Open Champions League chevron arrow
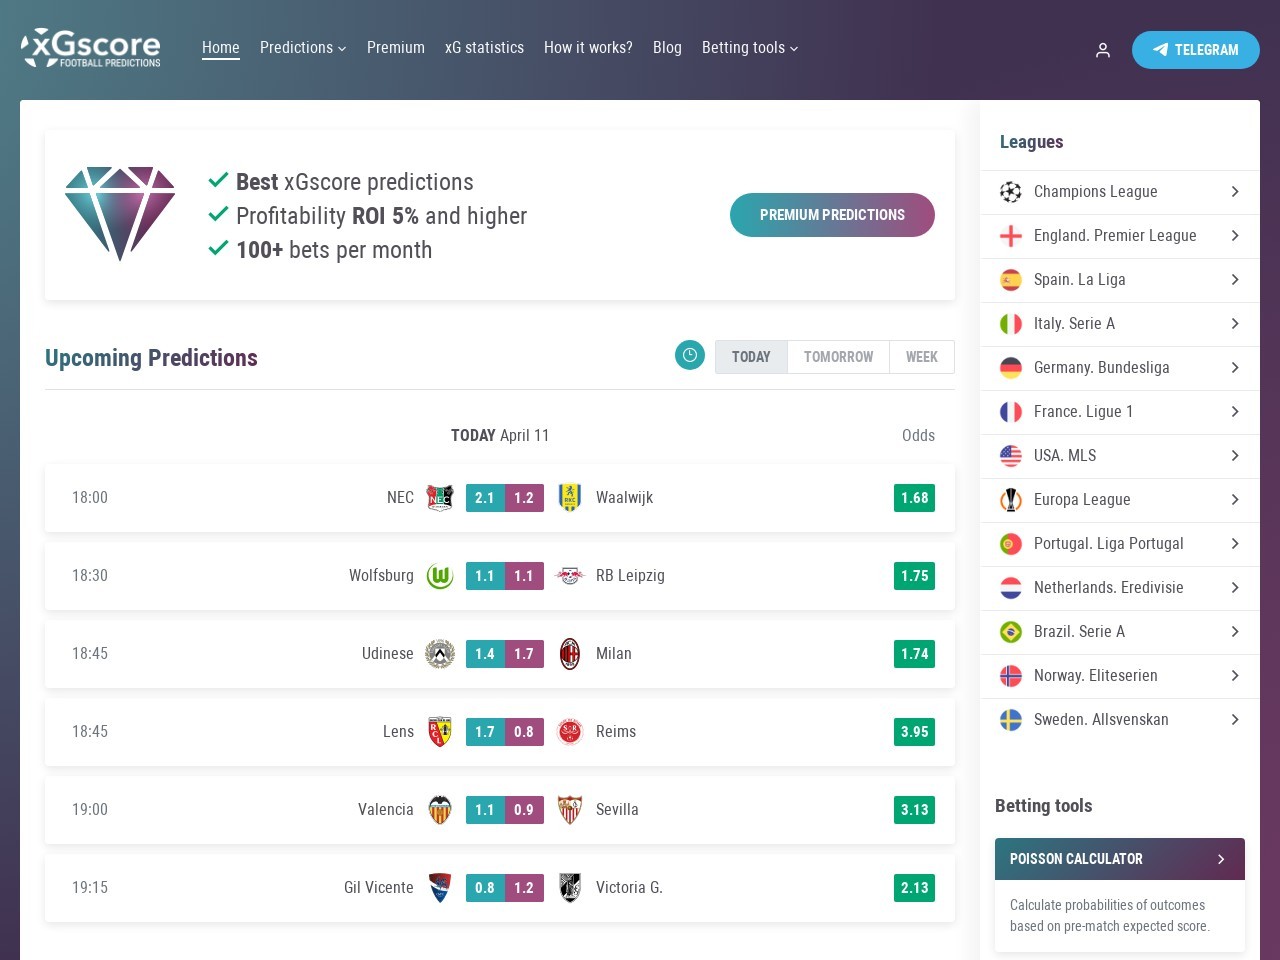The width and height of the screenshot is (1280, 960). coord(1235,191)
